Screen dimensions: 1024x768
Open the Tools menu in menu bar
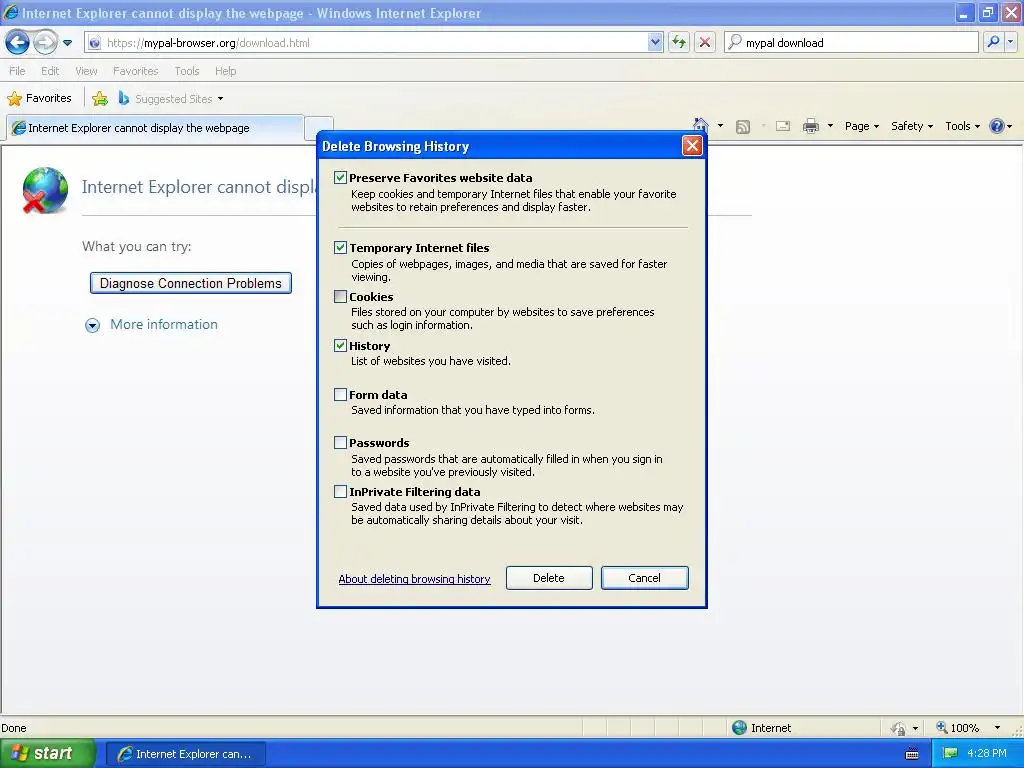tap(187, 71)
